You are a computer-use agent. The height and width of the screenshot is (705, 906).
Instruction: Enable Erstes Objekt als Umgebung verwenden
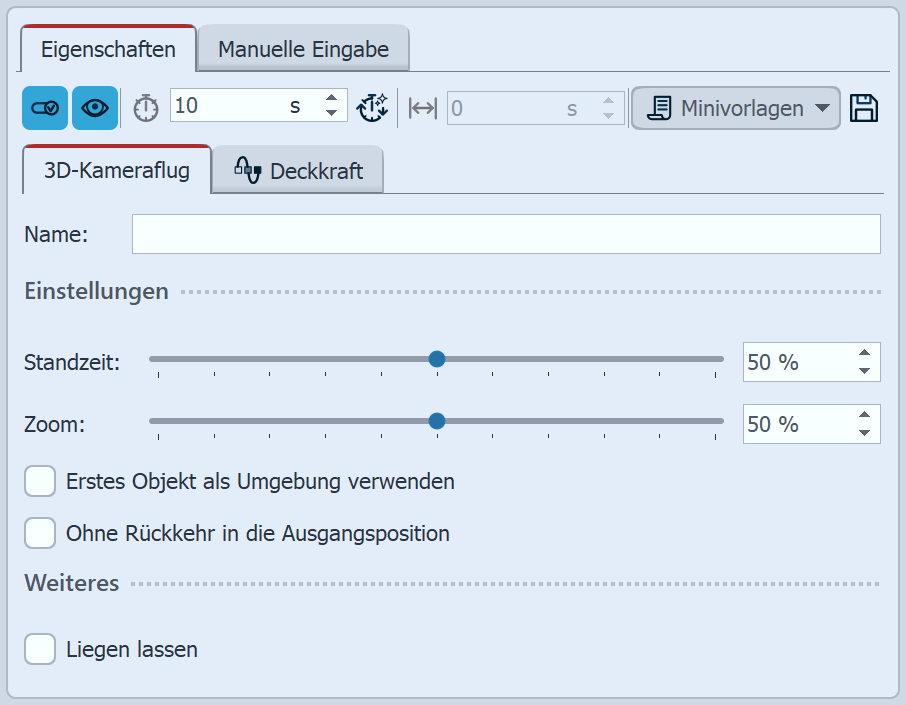39,481
